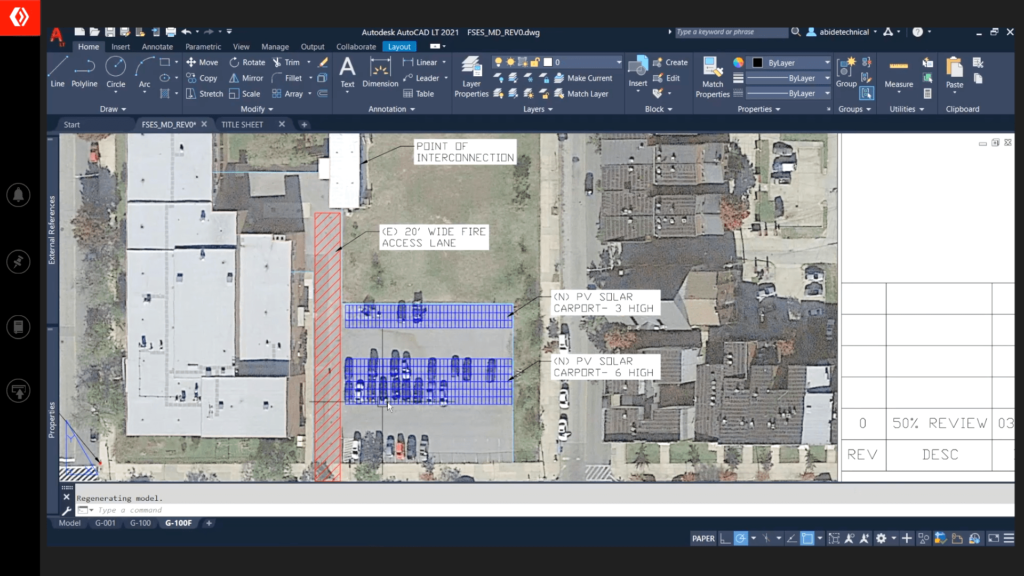The width and height of the screenshot is (1024, 576).
Task: Toggle PAPER space in status bar
Action: pos(703,539)
